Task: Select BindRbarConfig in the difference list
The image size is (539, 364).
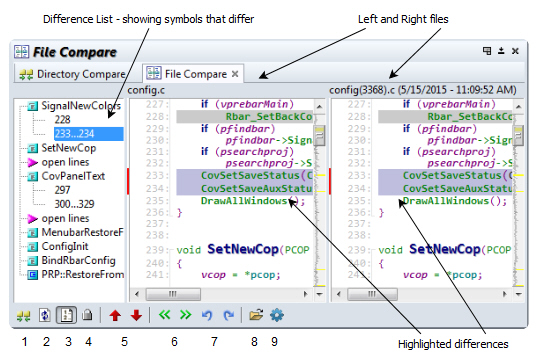Action: coord(78,261)
